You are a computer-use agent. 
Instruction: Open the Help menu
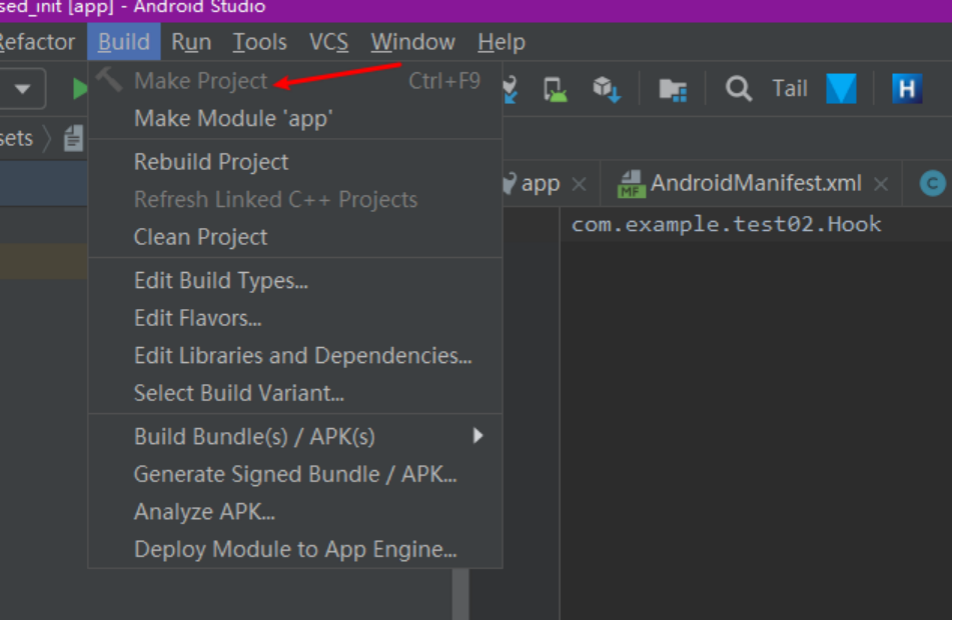(x=501, y=42)
